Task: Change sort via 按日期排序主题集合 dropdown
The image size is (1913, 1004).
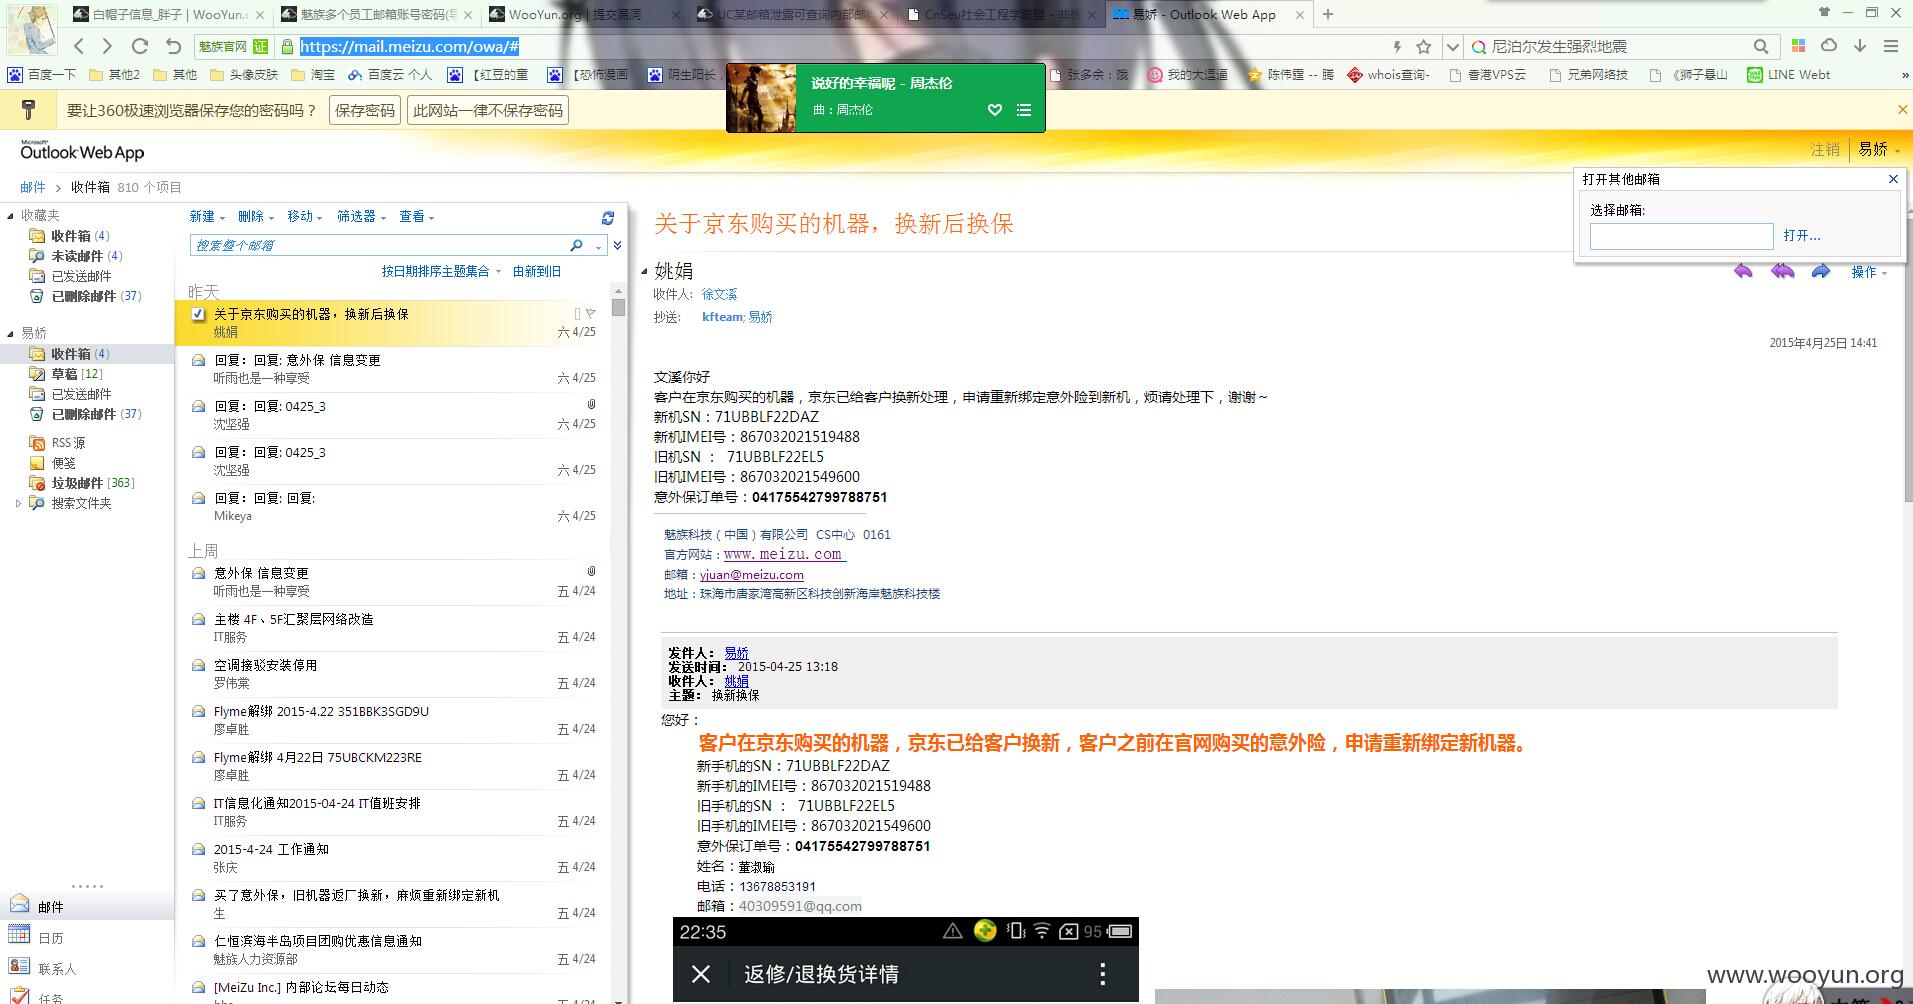Action: (x=441, y=271)
